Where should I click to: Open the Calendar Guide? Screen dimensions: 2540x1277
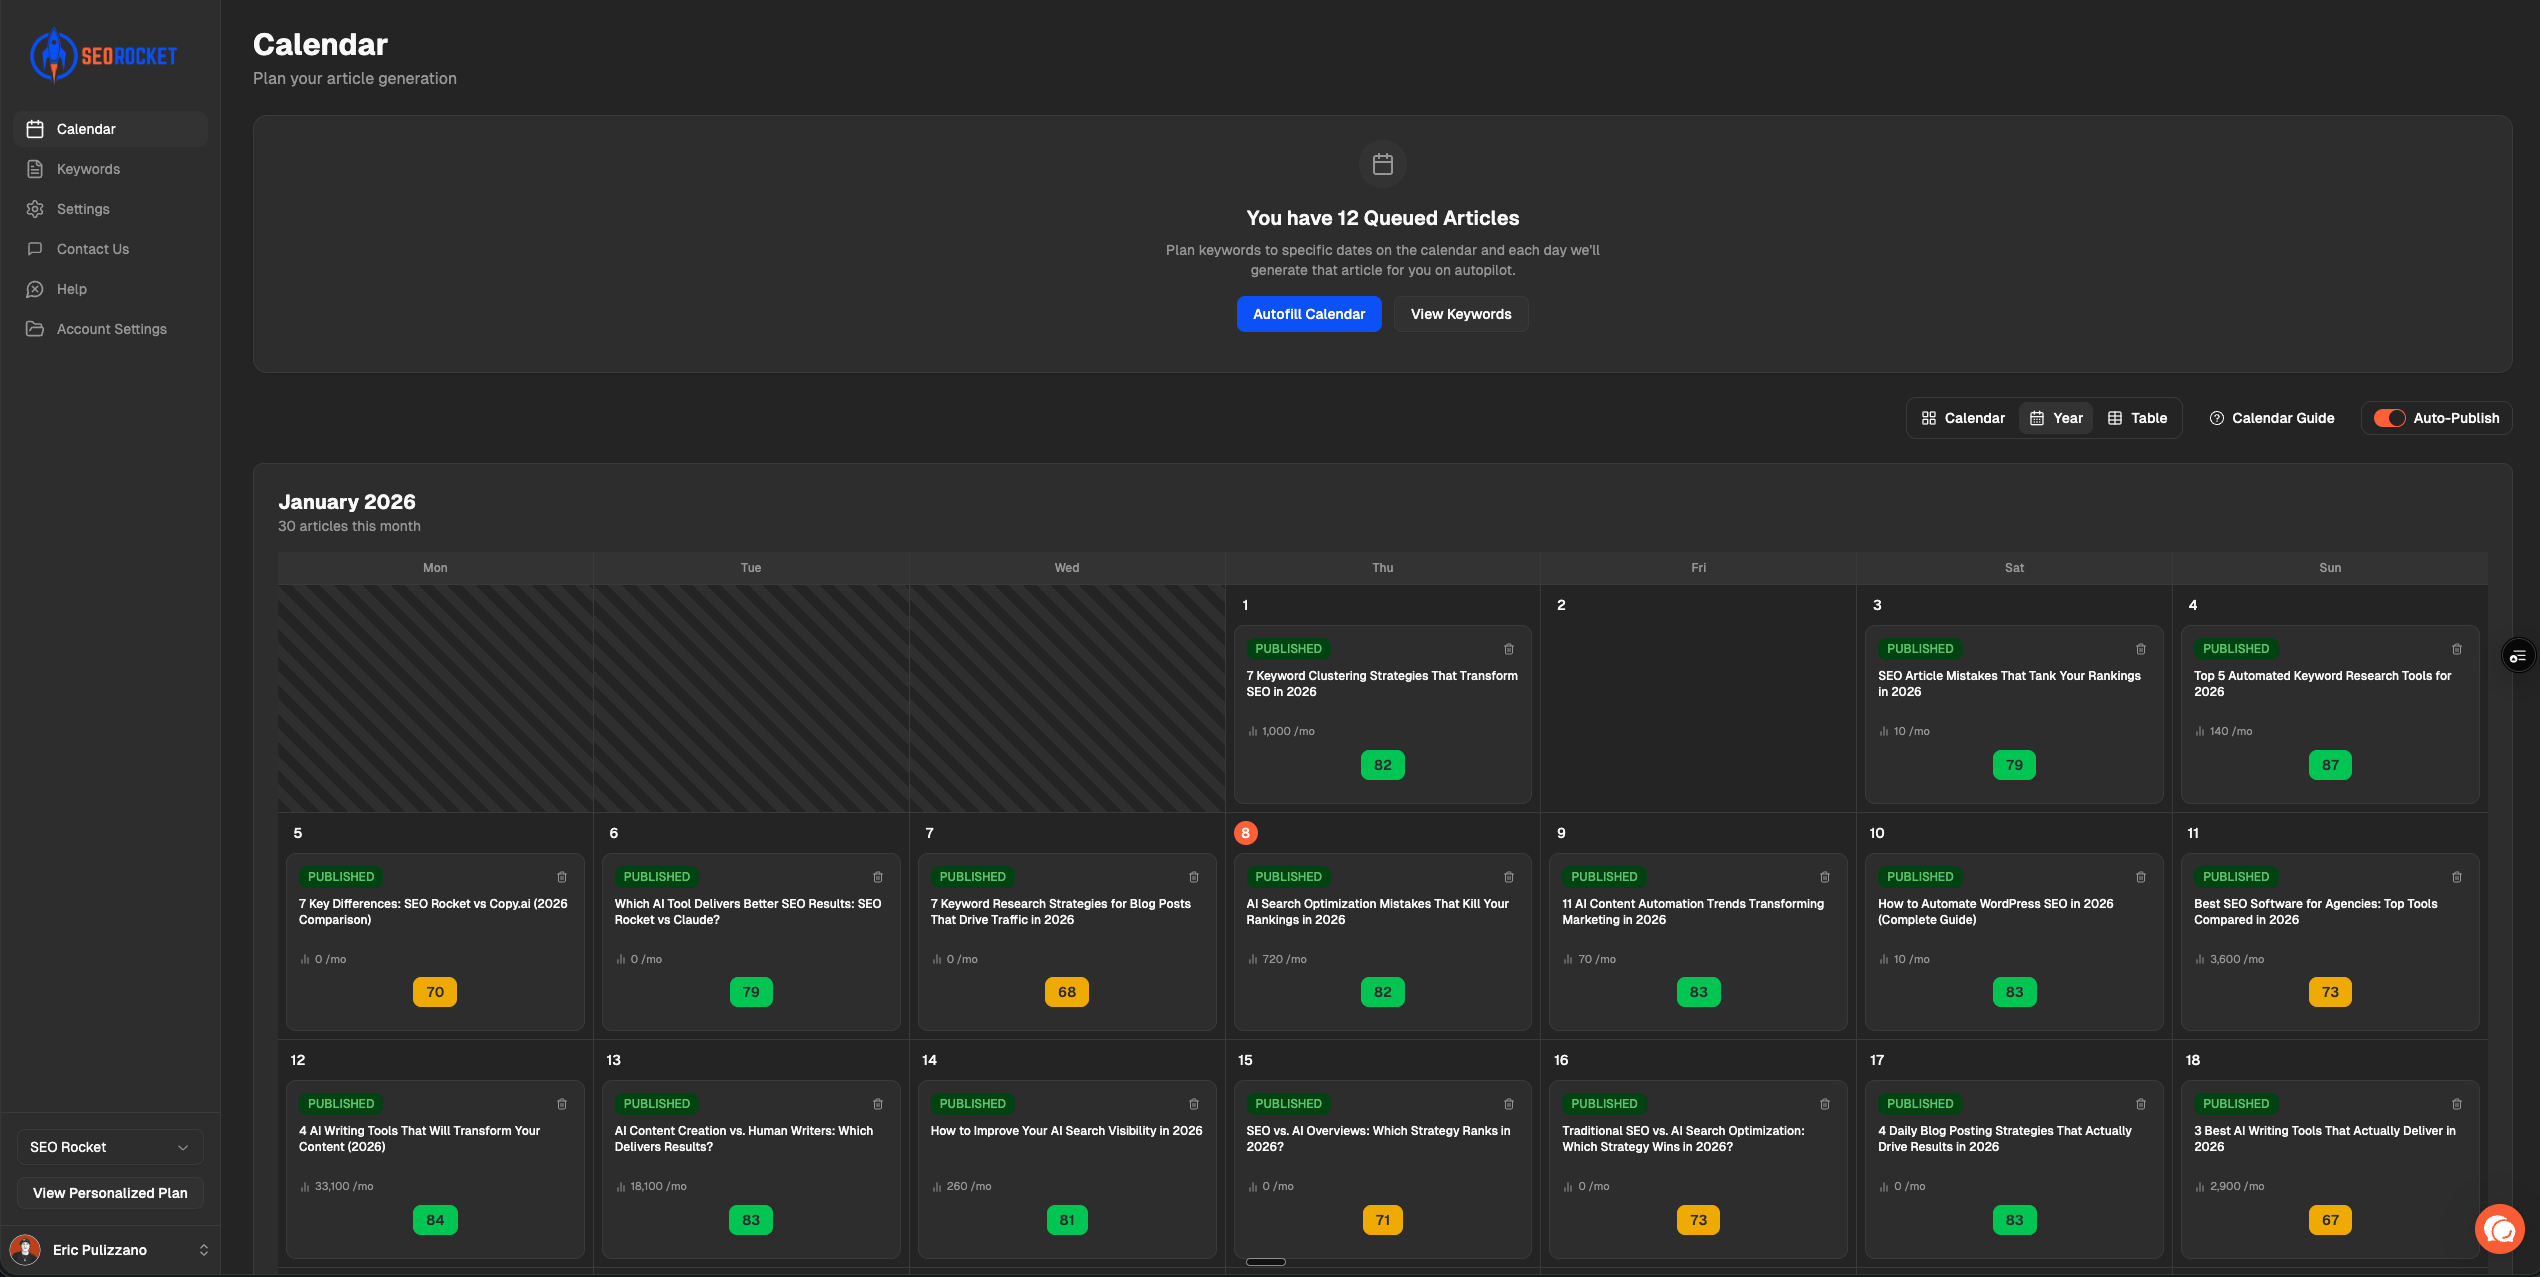coord(2271,418)
